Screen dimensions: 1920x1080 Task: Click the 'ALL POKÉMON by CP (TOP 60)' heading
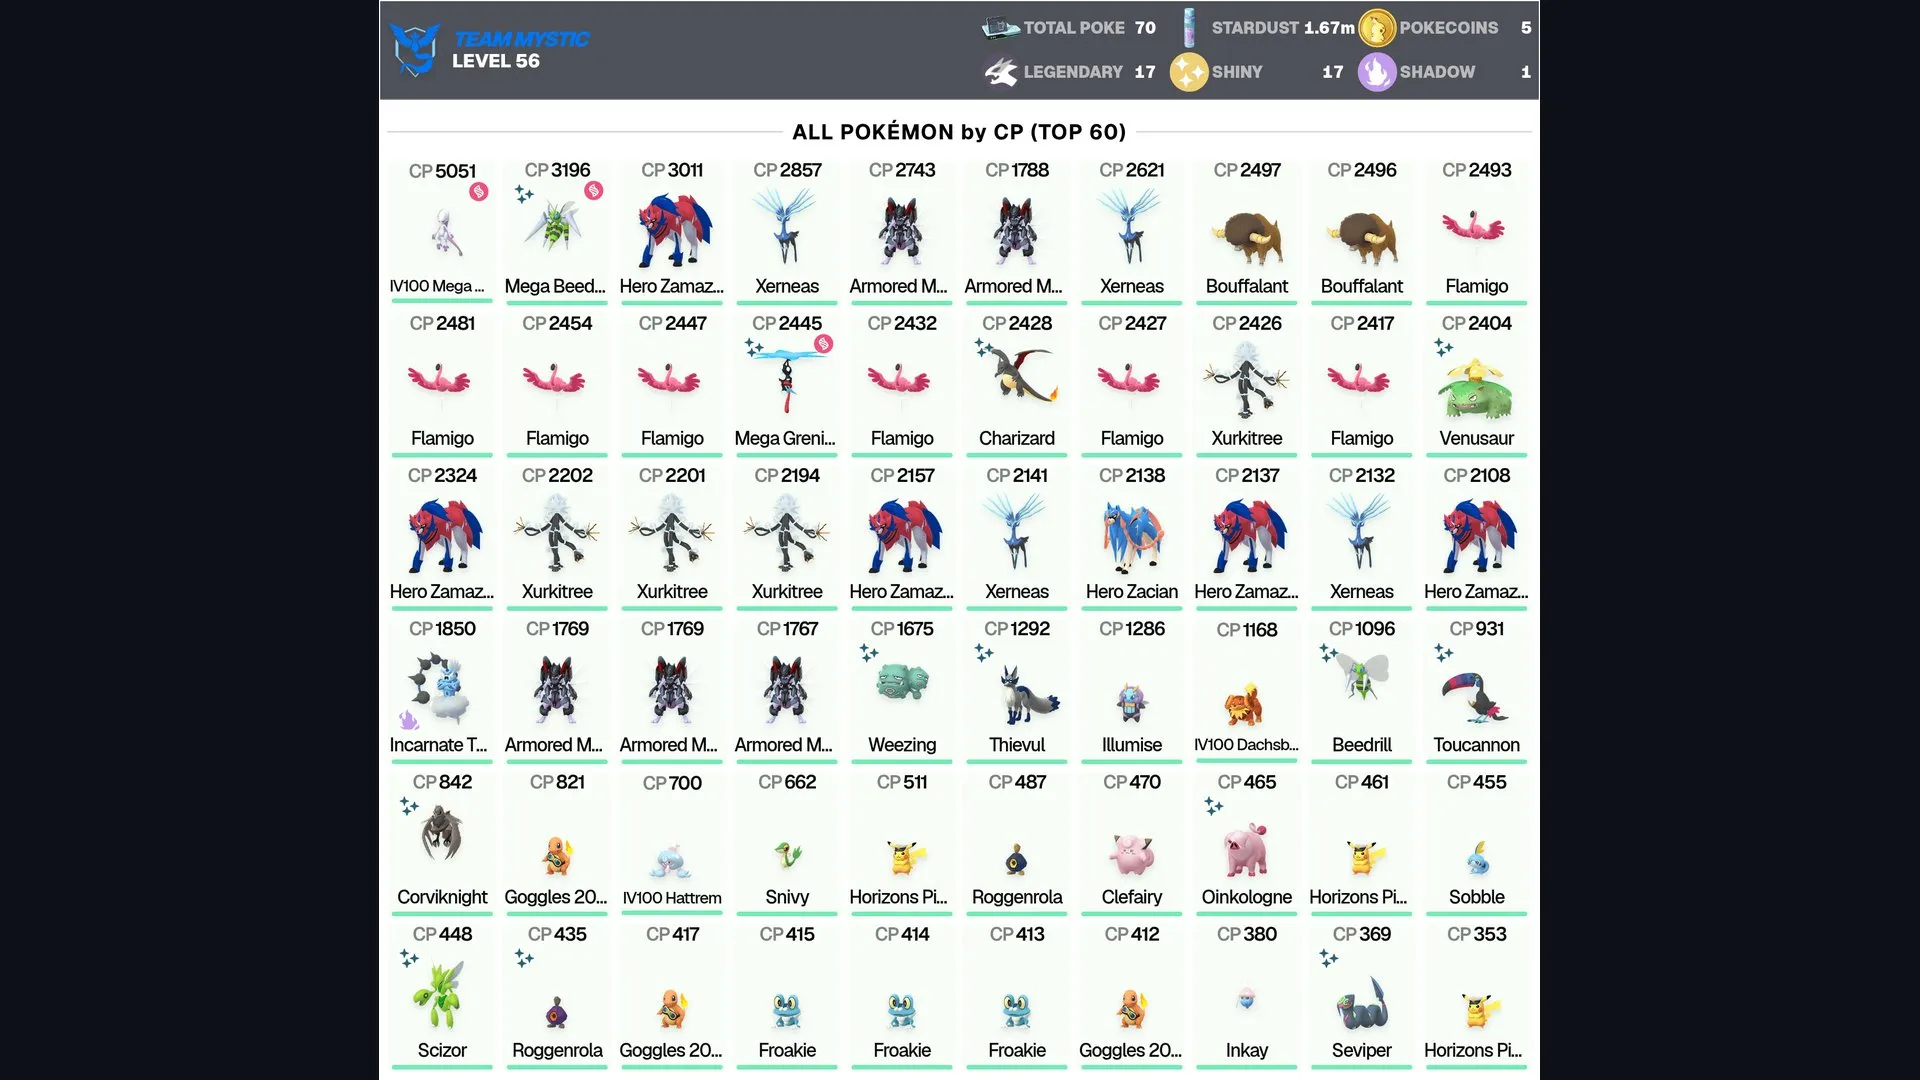959,132
